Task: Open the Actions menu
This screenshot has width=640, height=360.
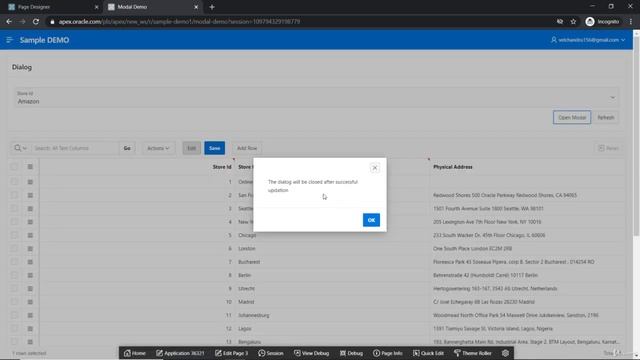Action: click(x=158, y=148)
